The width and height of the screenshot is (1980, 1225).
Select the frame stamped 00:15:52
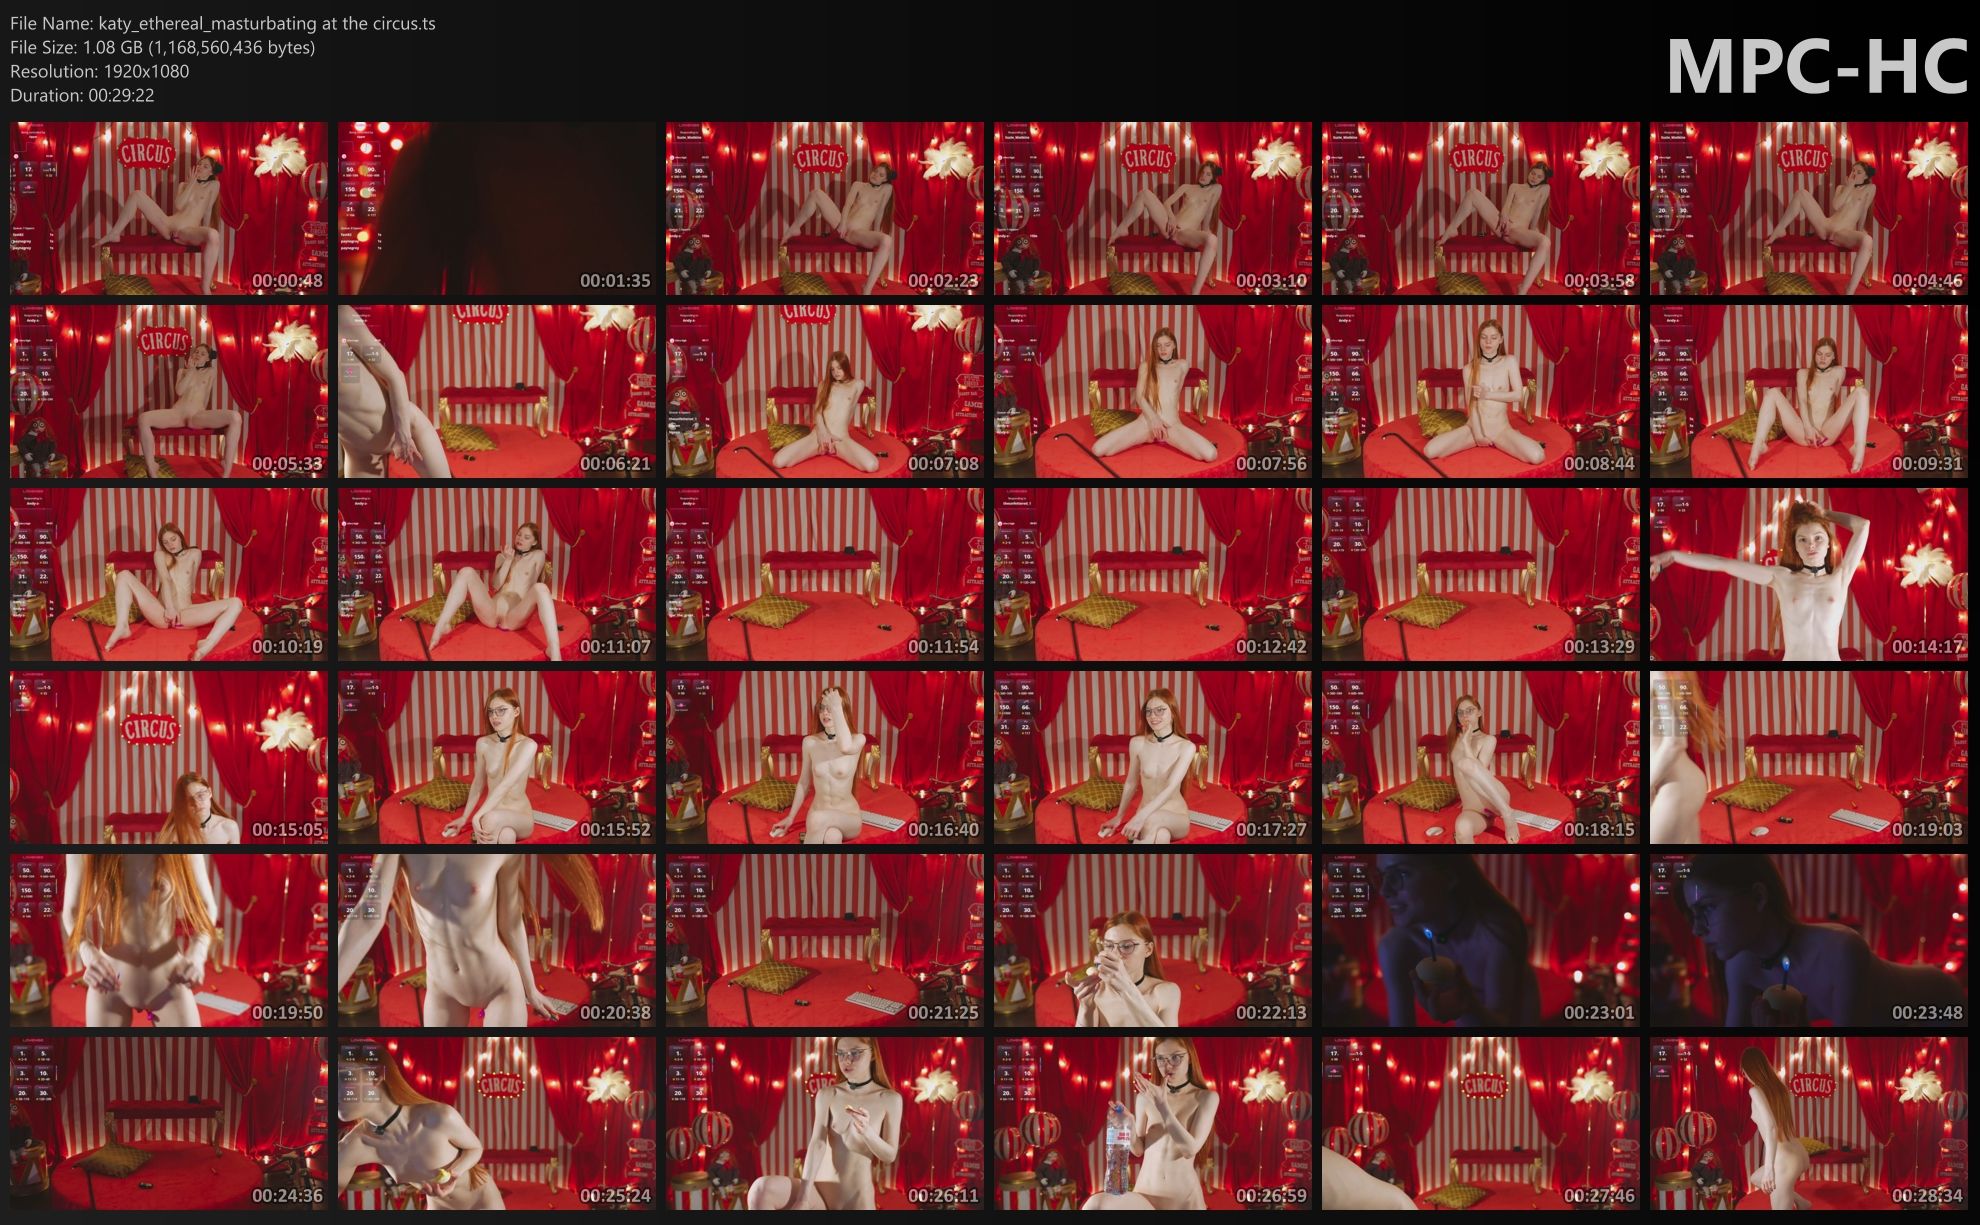(497, 758)
